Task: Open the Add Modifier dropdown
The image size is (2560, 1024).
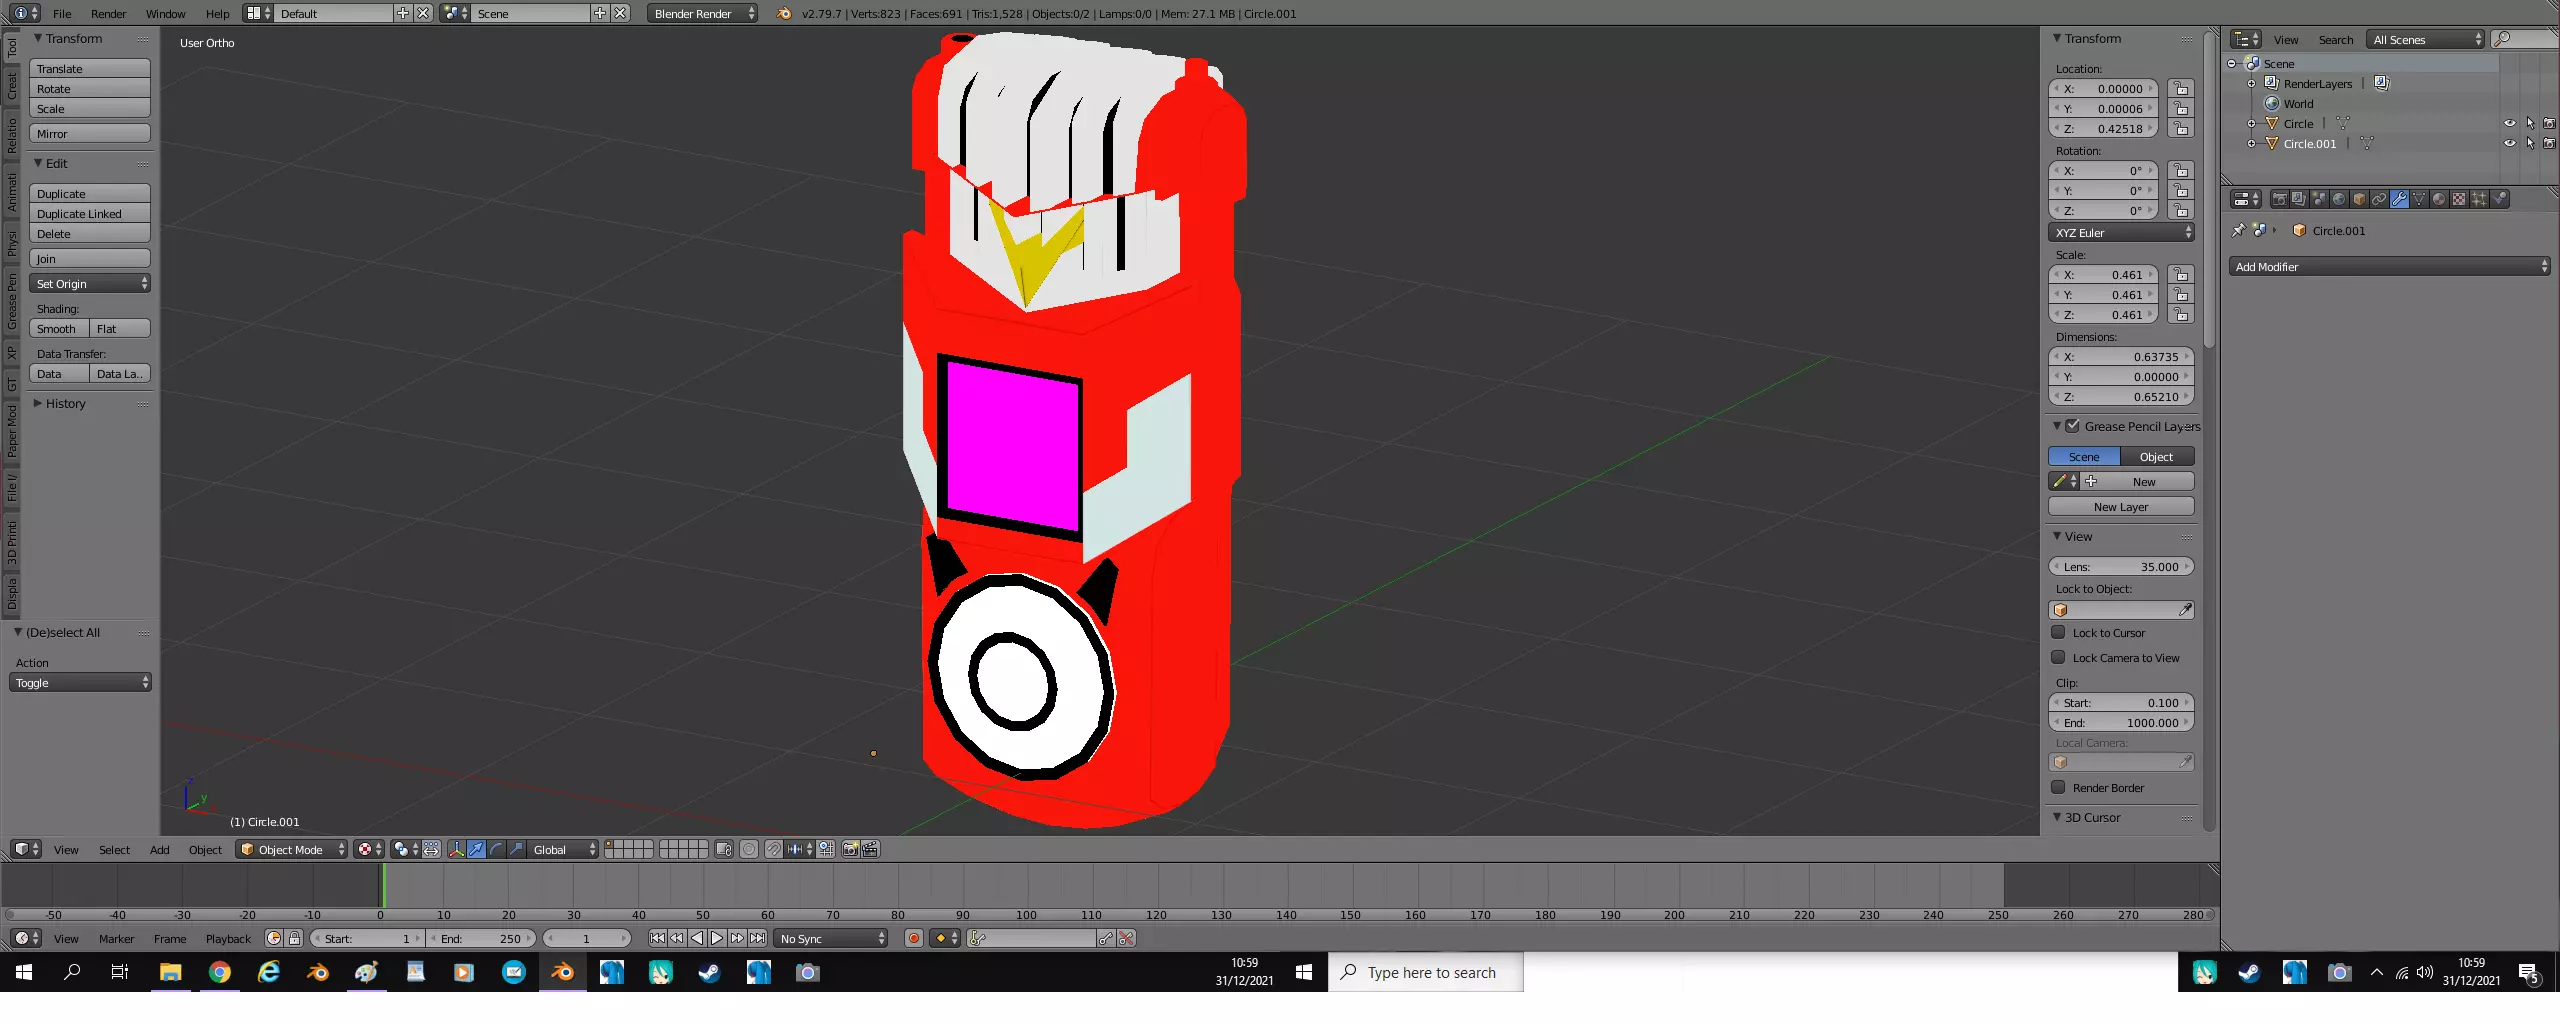Action: (x=2389, y=267)
